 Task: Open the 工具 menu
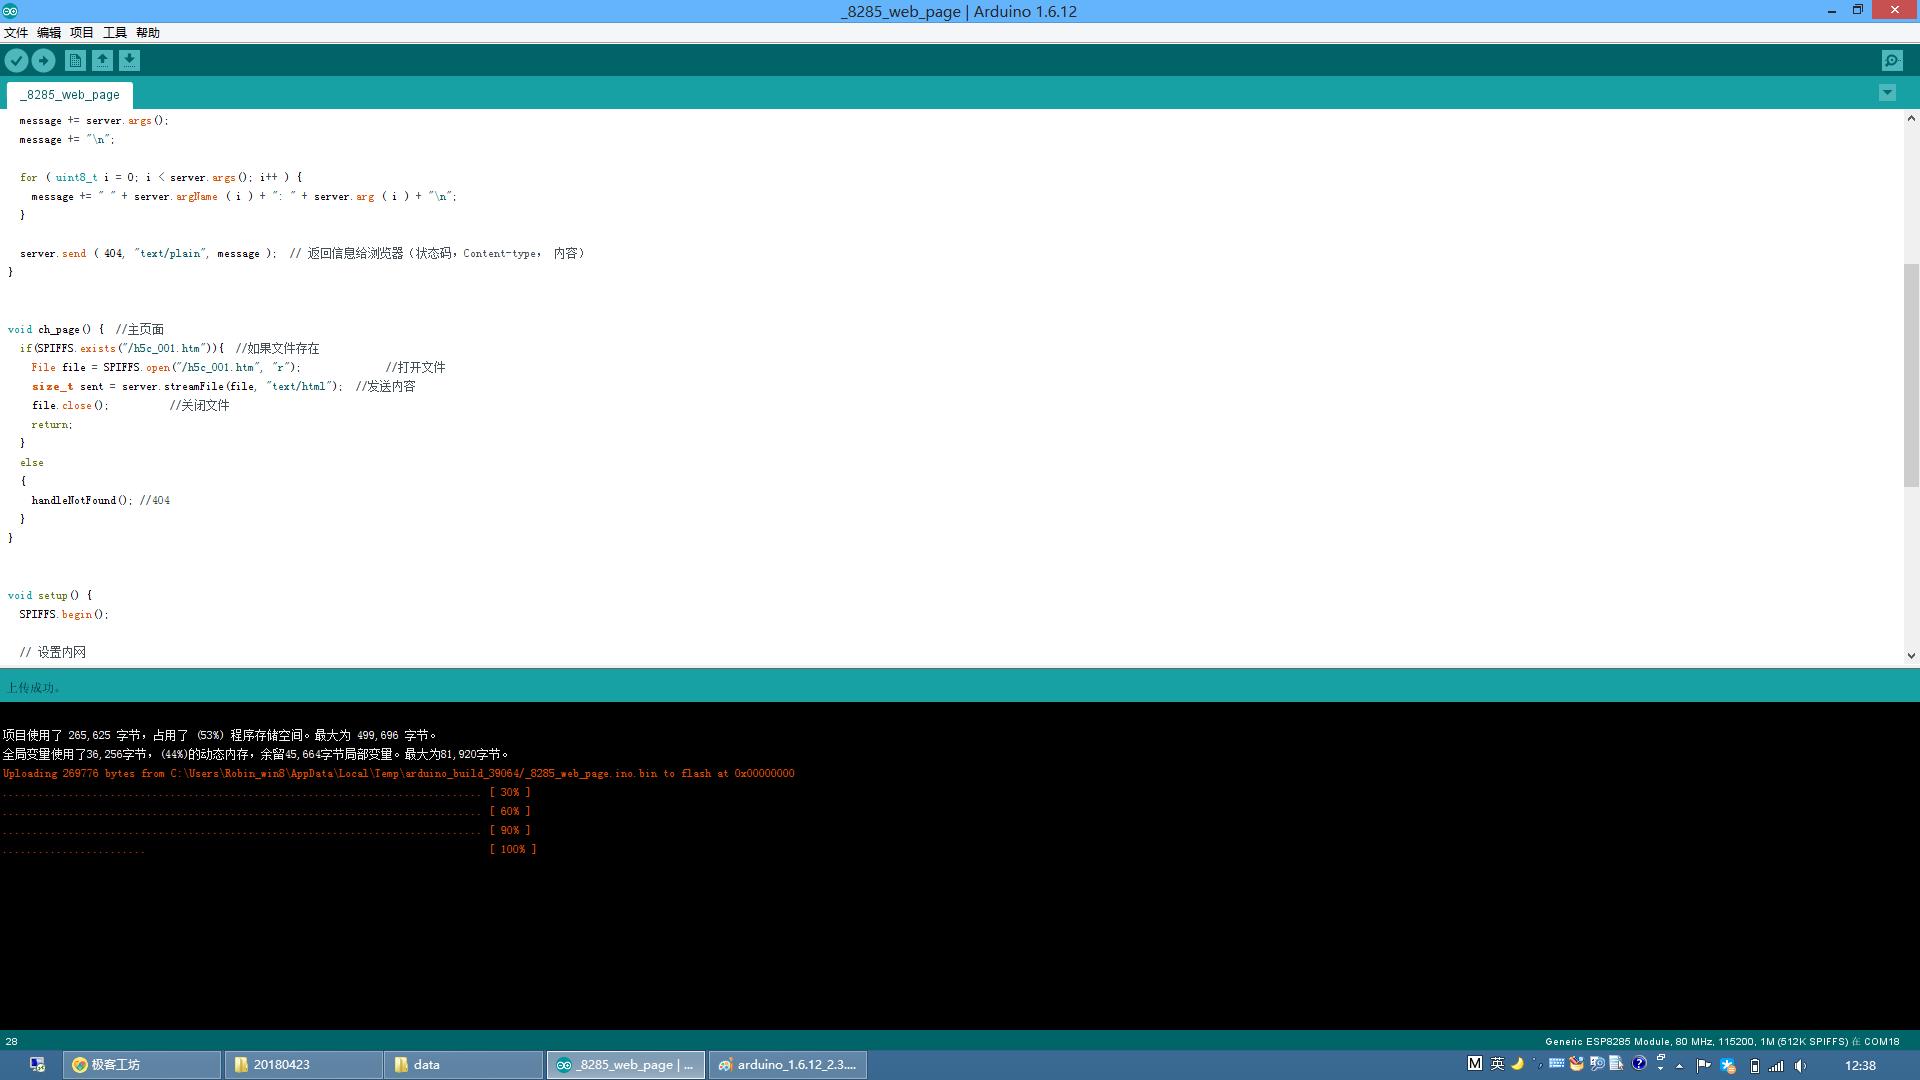(x=115, y=33)
